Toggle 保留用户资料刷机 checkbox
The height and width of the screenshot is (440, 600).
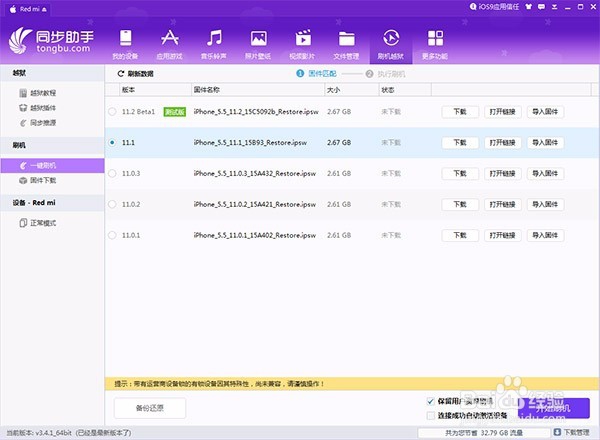[x=430, y=401]
